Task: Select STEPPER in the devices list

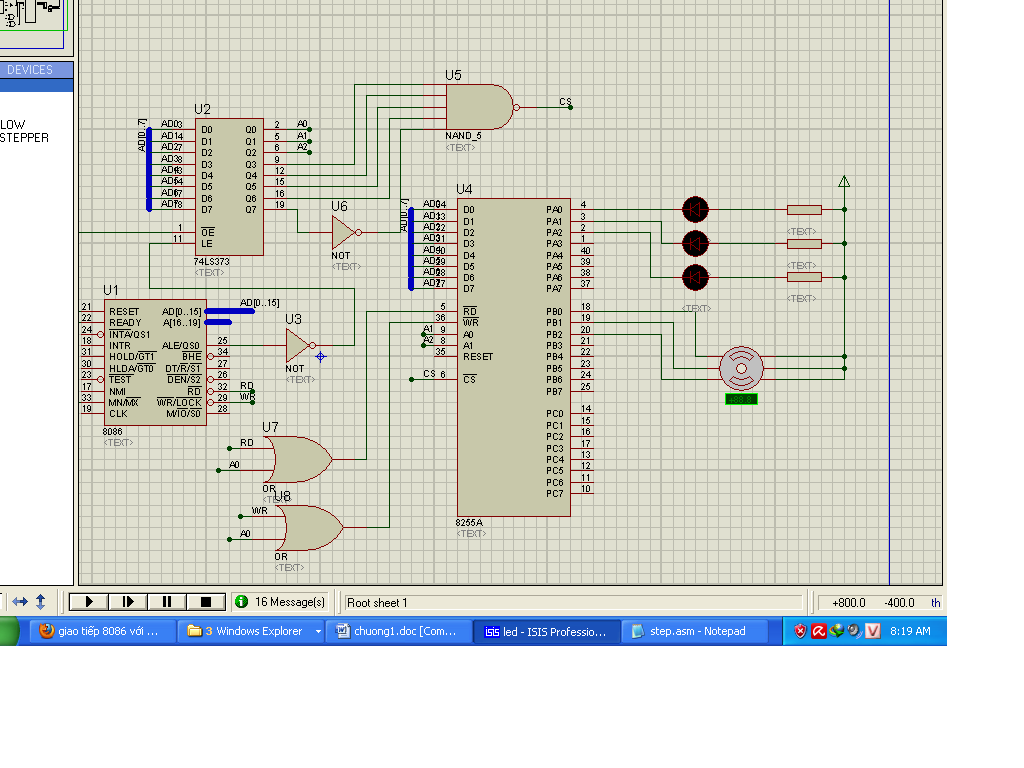Action: coord(24,138)
